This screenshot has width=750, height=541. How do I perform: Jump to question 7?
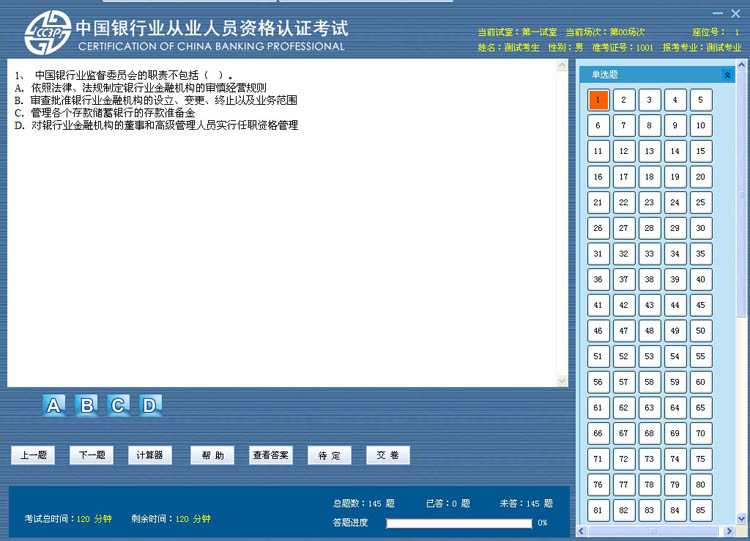click(624, 125)
